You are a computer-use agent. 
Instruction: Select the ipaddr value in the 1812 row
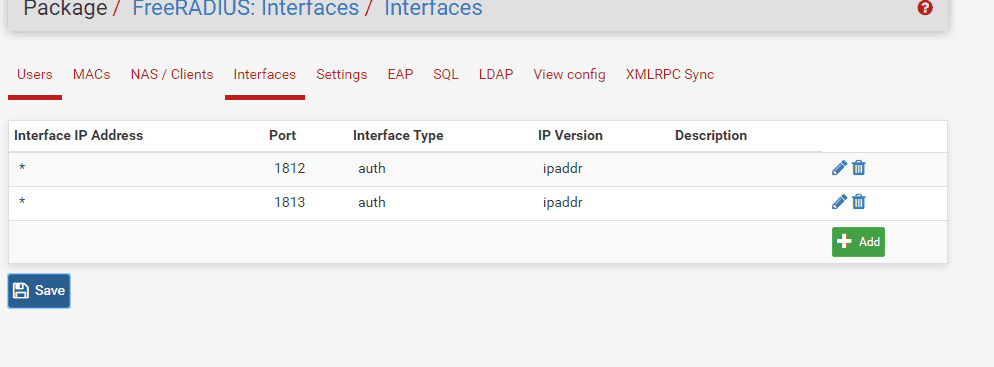click(x=563, y=169)
